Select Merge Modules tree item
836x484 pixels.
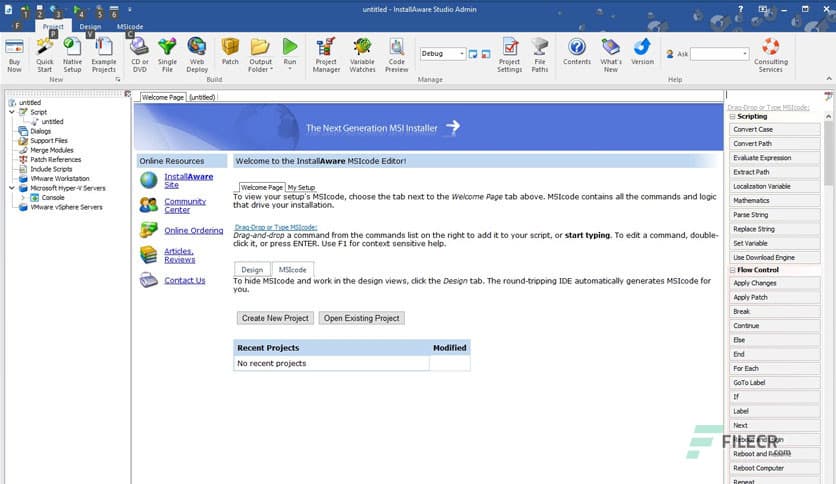pyautogui.click(x=52, y=150)
